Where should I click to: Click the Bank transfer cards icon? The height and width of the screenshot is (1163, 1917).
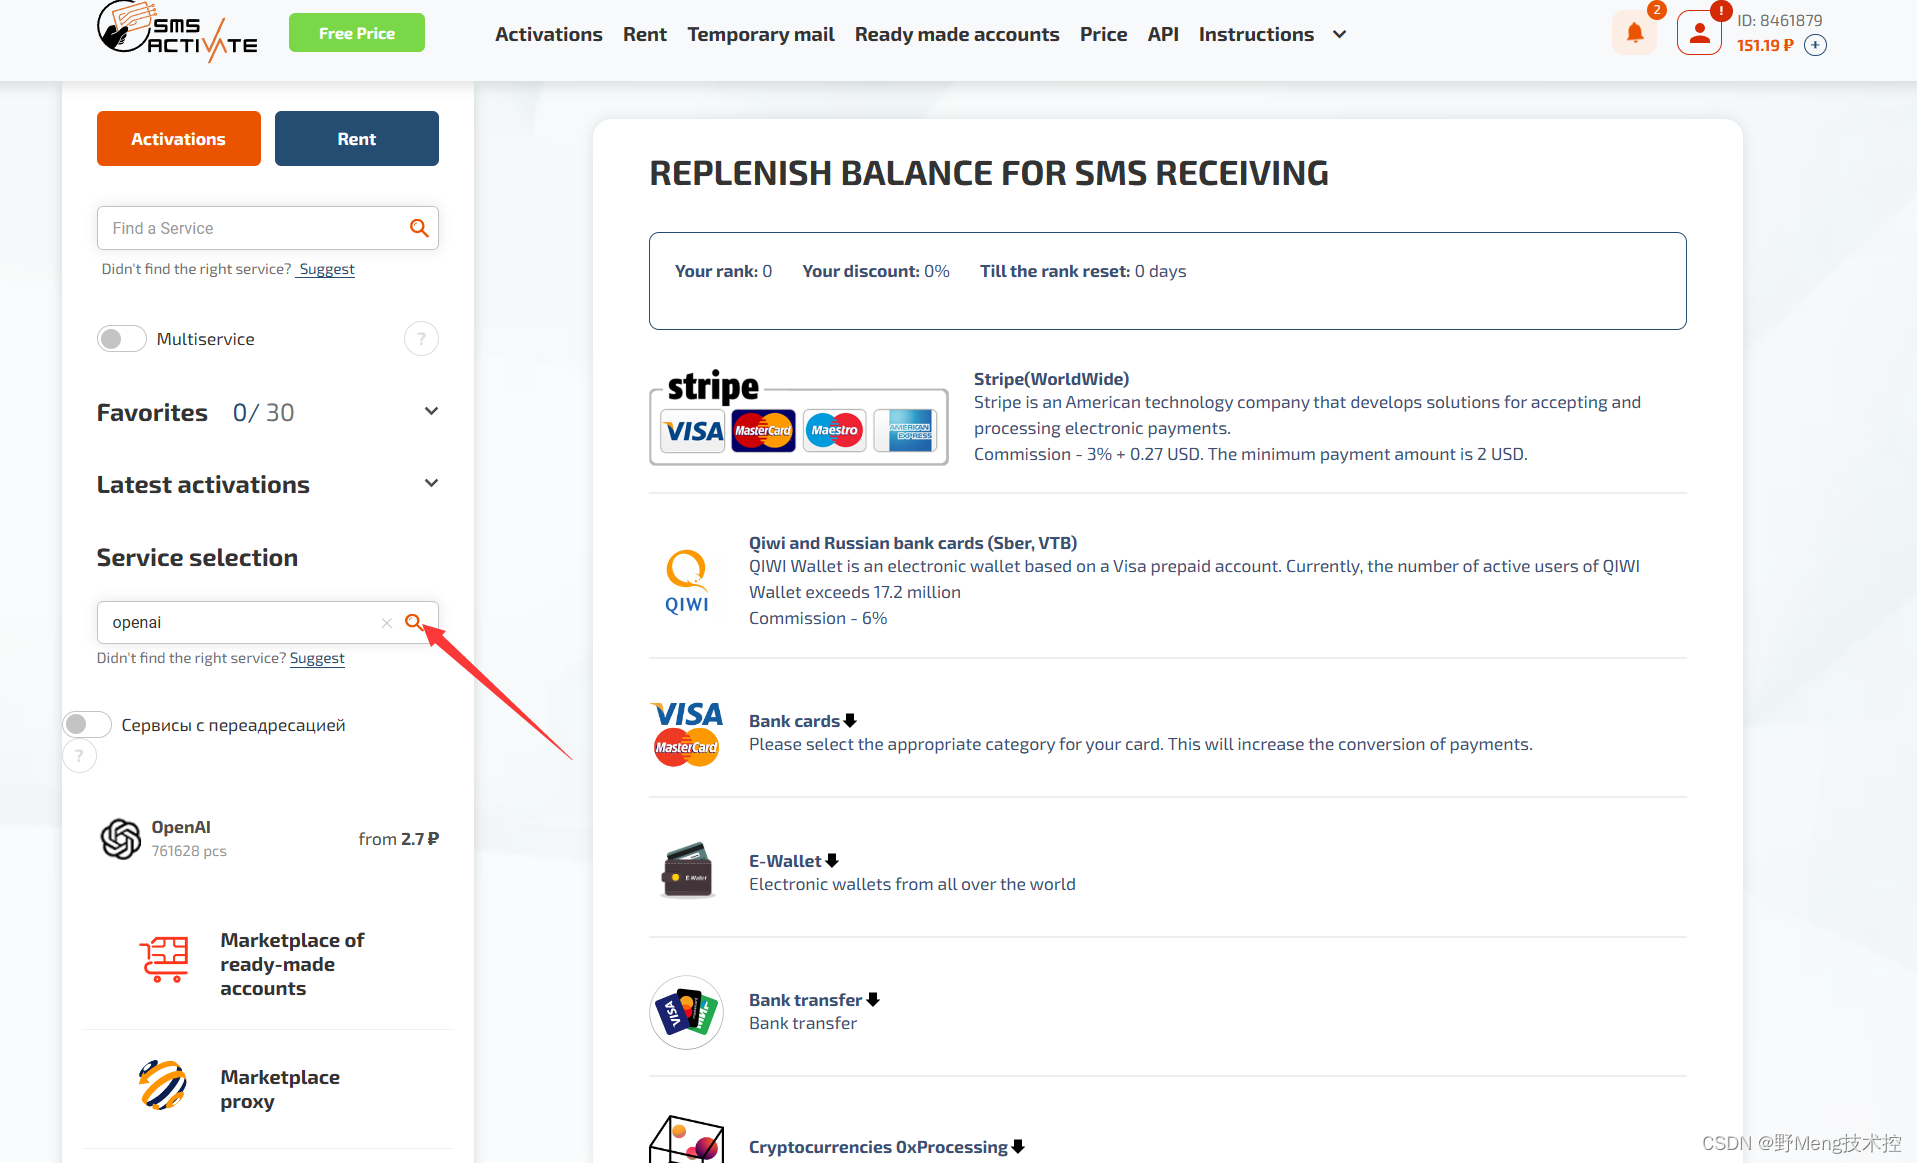pyautogui.click(x=687, y=1012)
